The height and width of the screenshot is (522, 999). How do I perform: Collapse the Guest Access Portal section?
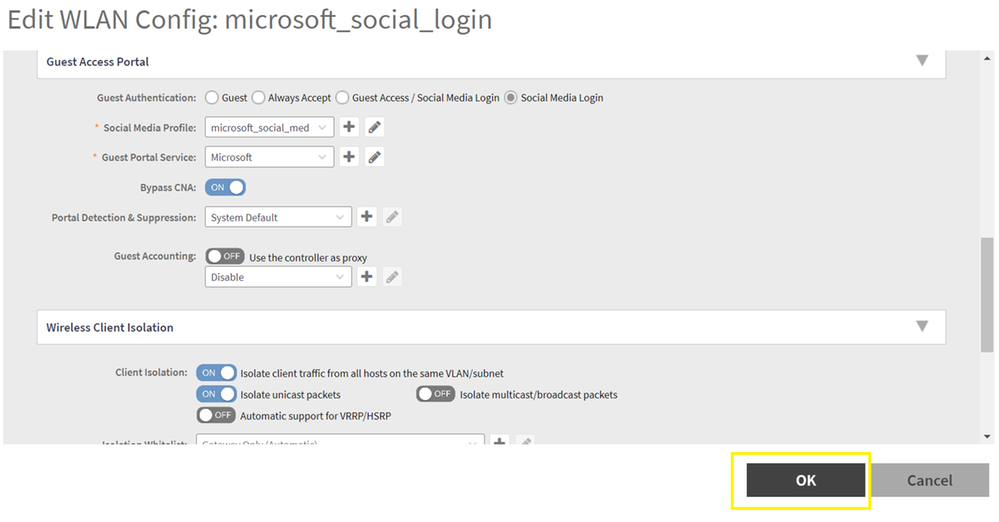coord(922,61)
